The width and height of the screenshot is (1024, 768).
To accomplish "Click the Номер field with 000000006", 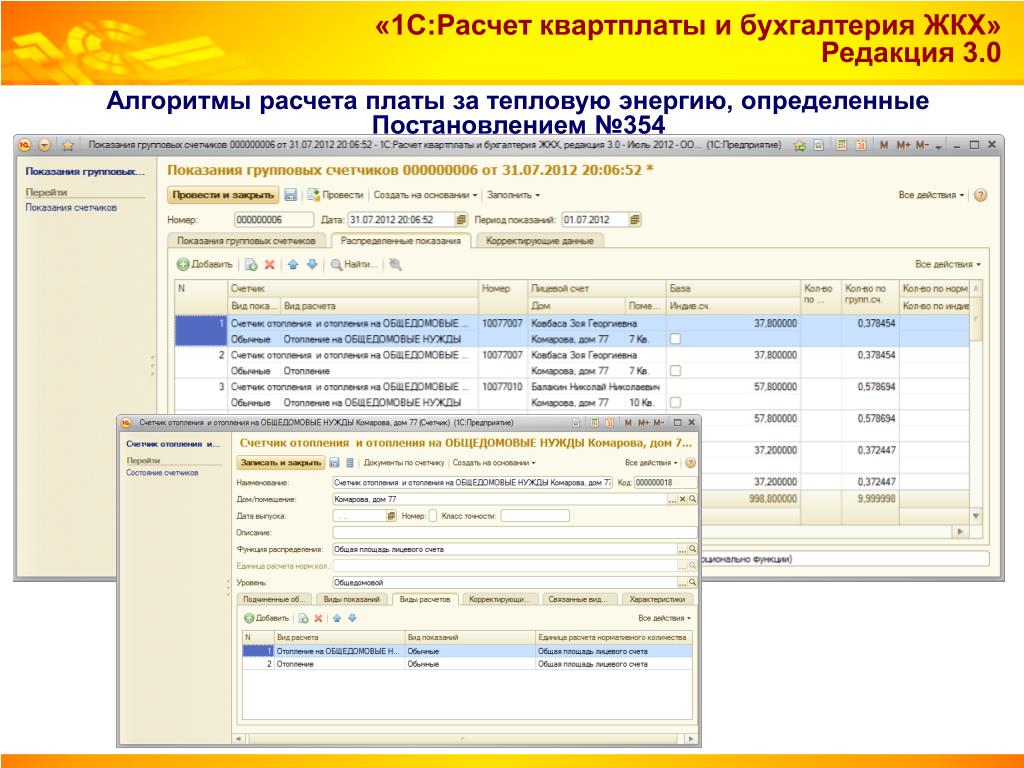I will 274,219.
